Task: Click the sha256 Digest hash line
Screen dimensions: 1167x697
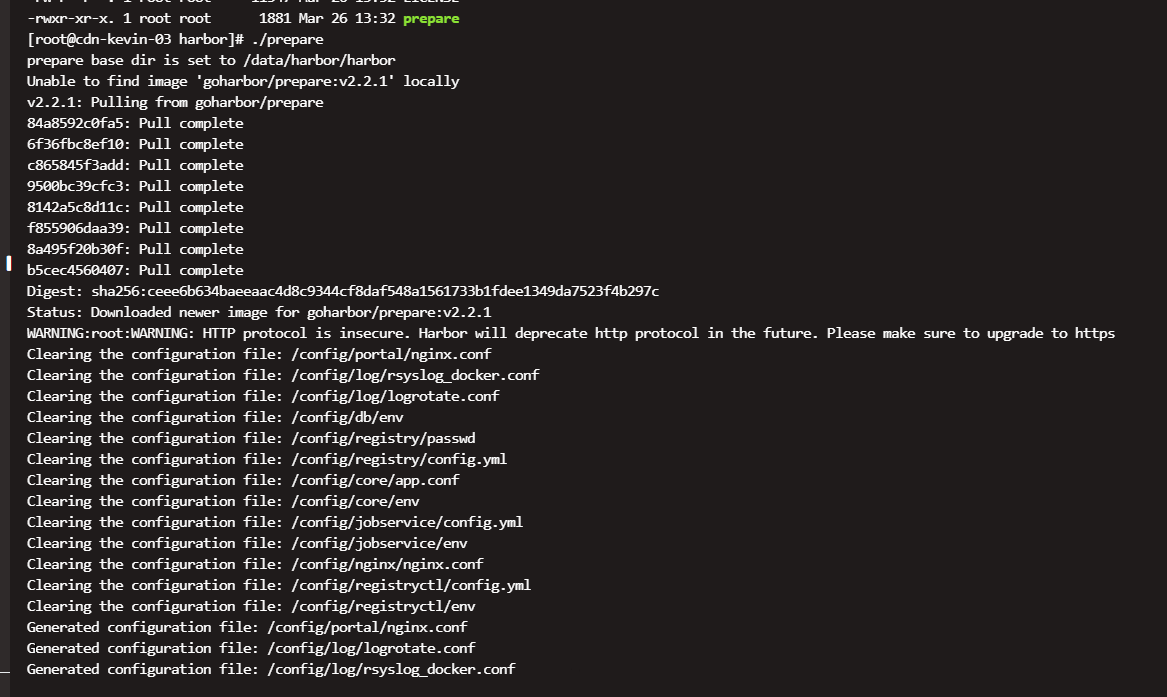Action: click(x=342, y=291)
